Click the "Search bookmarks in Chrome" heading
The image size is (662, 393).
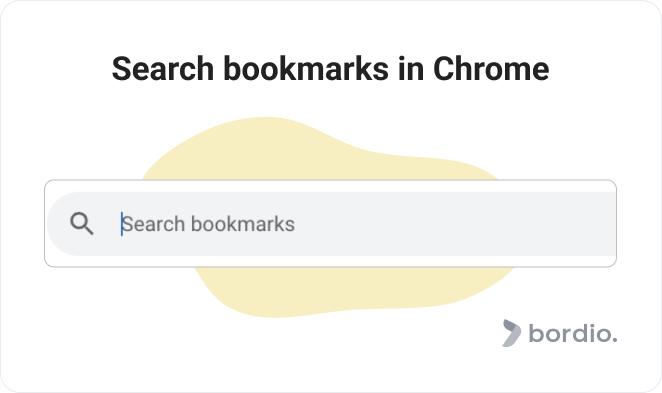[331, 69]
